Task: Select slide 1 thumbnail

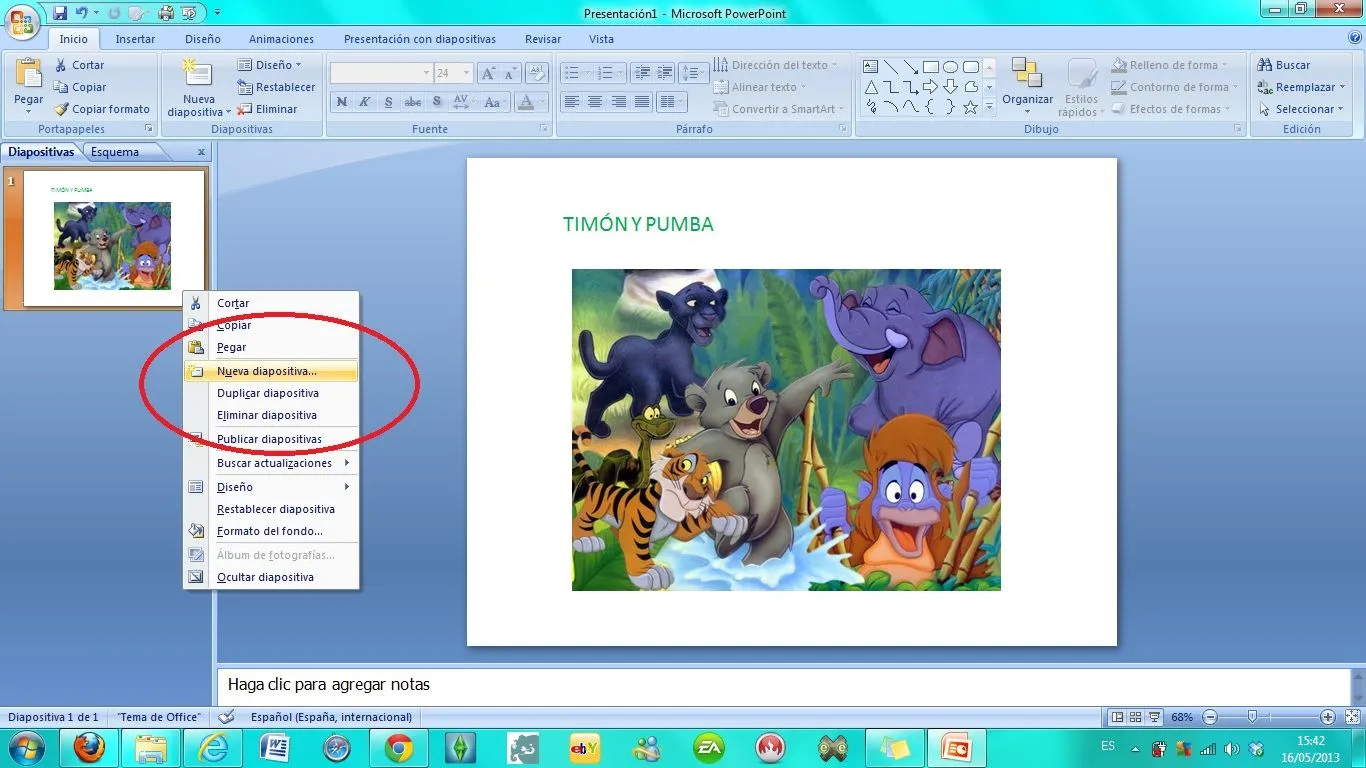Action: click(x=113, y=238)
